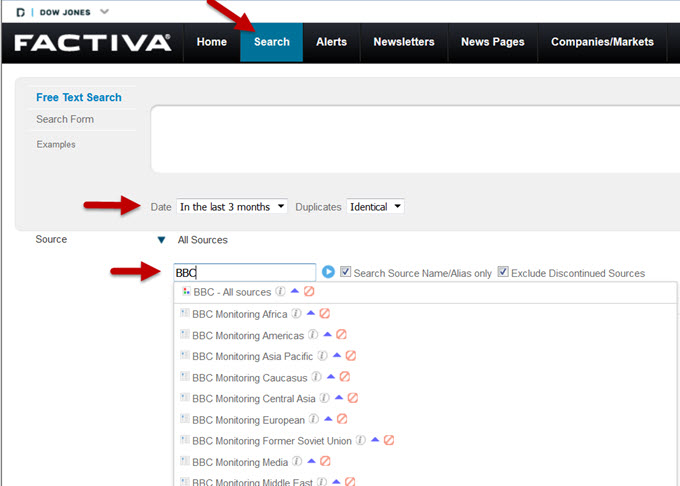Show info for BBC Monitoring Asia Pacific
Screen dimensions: 680x486
pyautogui.click(x=322, y=356)
